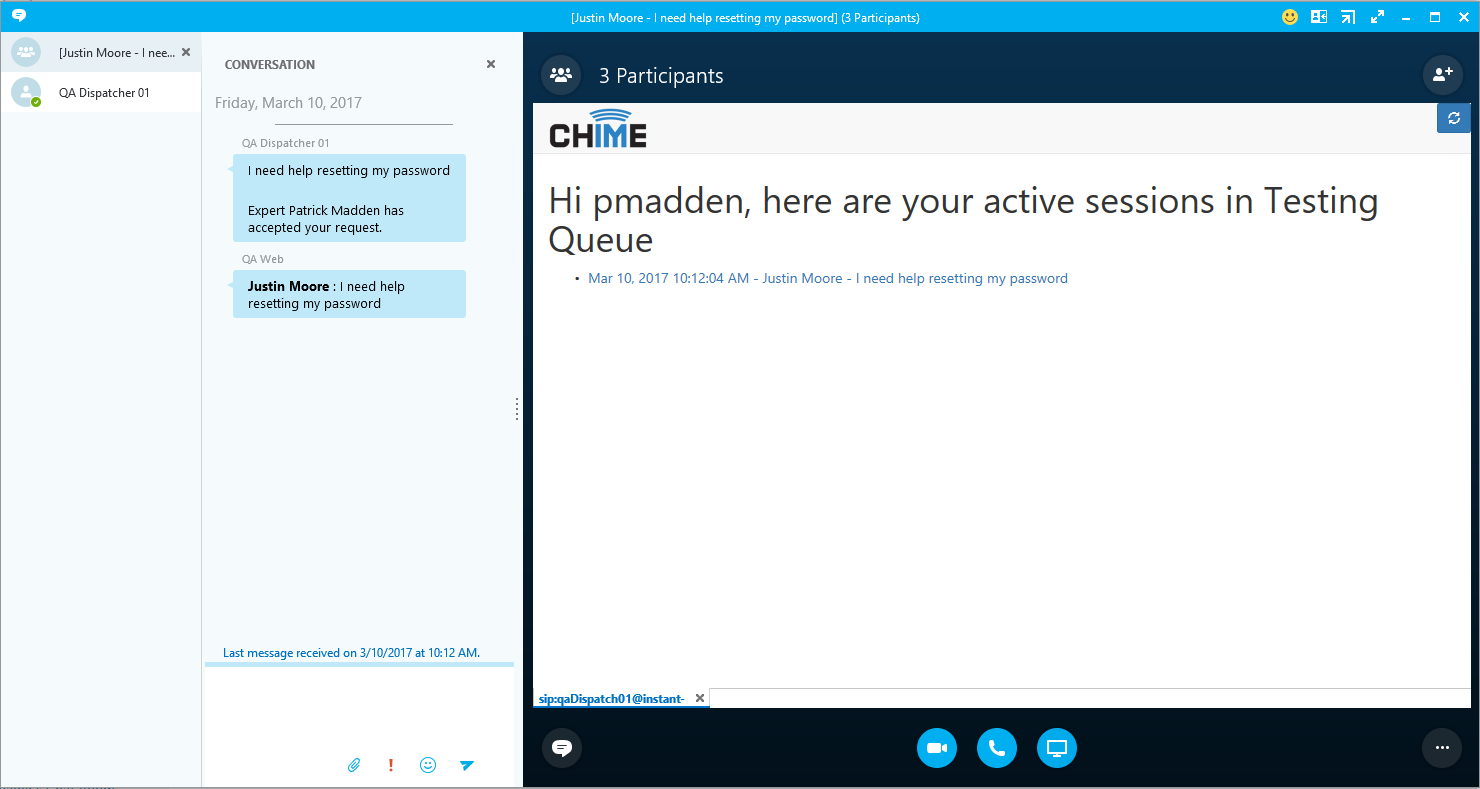1480x789 pixels.
Task: Attach a file to the message
Action: (354, 765)
